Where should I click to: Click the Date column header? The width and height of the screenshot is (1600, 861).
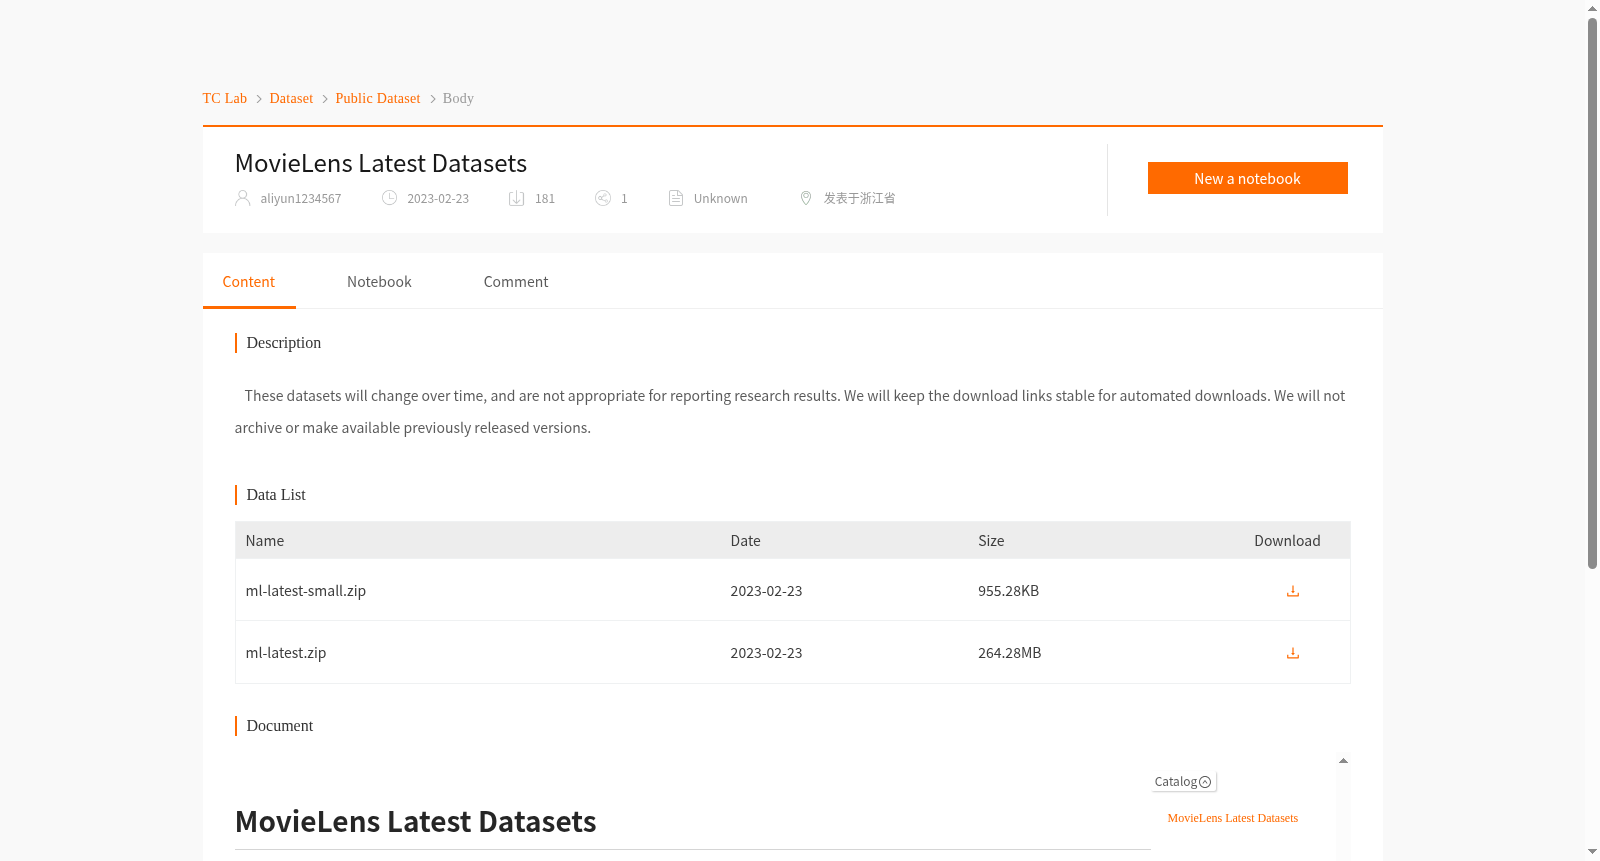click(745, 541)
